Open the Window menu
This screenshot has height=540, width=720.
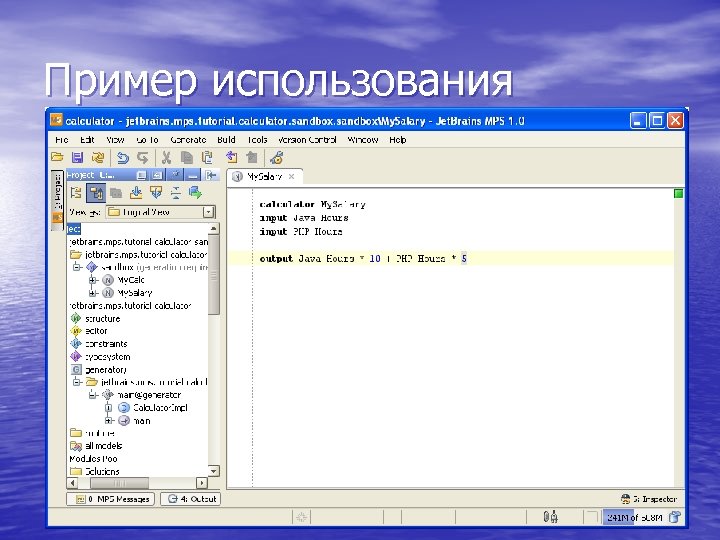point(362,140)
